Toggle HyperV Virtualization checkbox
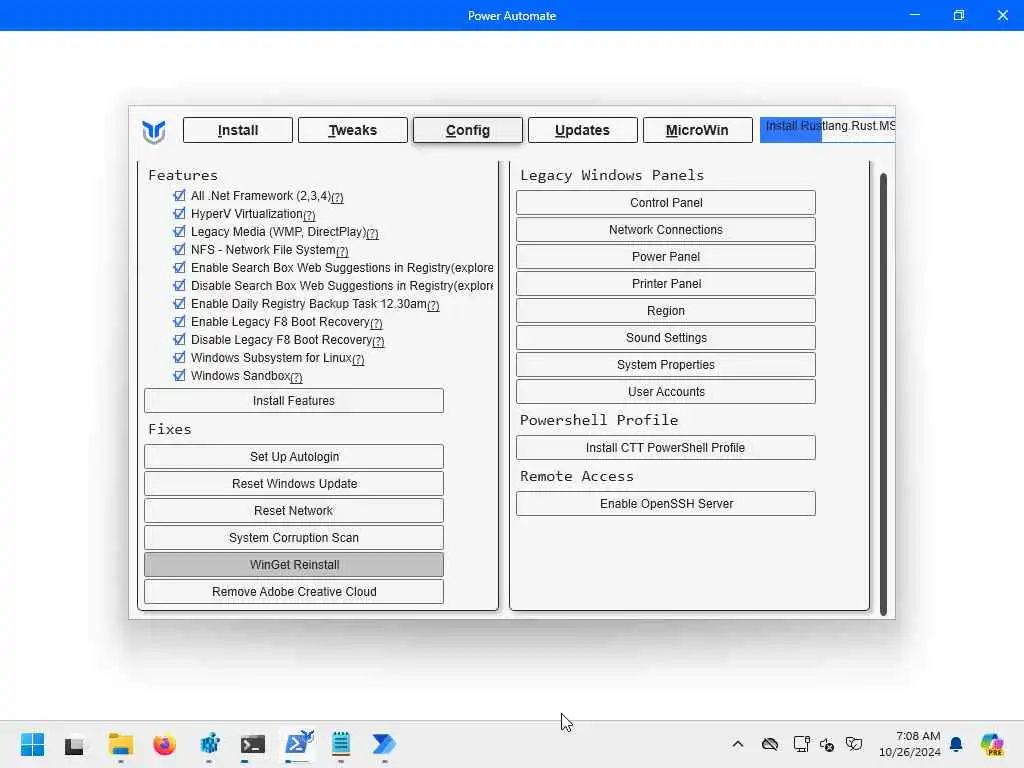 point(179,213)
